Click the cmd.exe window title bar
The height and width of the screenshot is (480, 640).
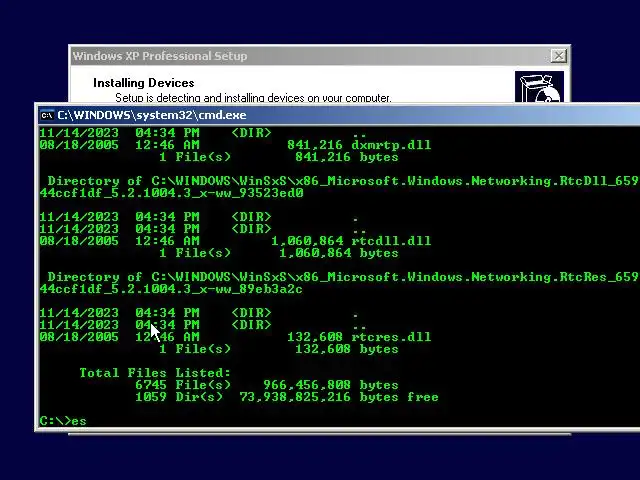pyautogui.click(x=339, y=115)
